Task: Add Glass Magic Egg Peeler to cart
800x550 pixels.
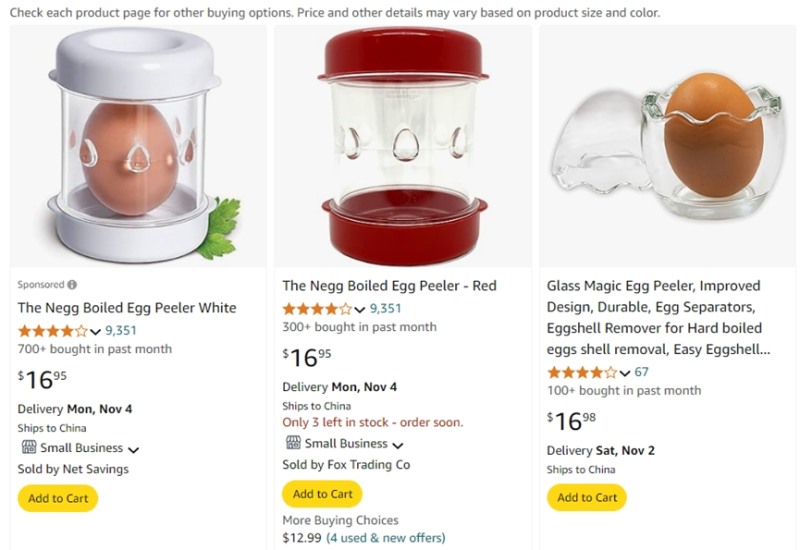Action: (587, 497)
